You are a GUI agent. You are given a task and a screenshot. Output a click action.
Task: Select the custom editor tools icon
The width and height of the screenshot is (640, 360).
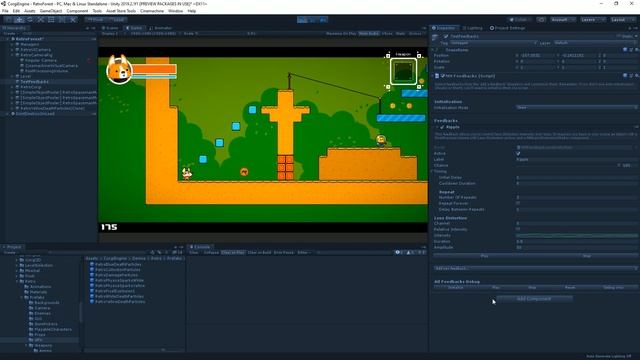[73, 20]
